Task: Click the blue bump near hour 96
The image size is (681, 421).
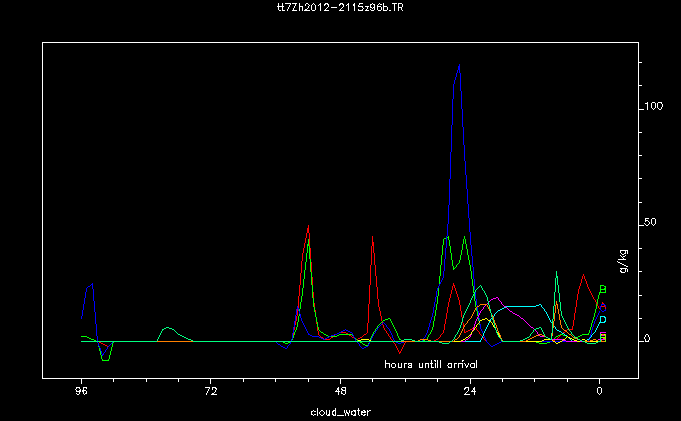Action: [x=90, y=286]
